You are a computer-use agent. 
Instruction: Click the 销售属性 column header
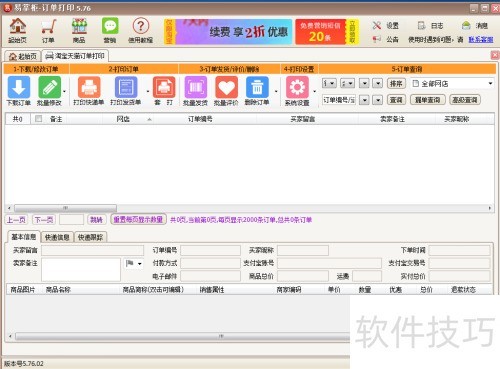[212, 290]
